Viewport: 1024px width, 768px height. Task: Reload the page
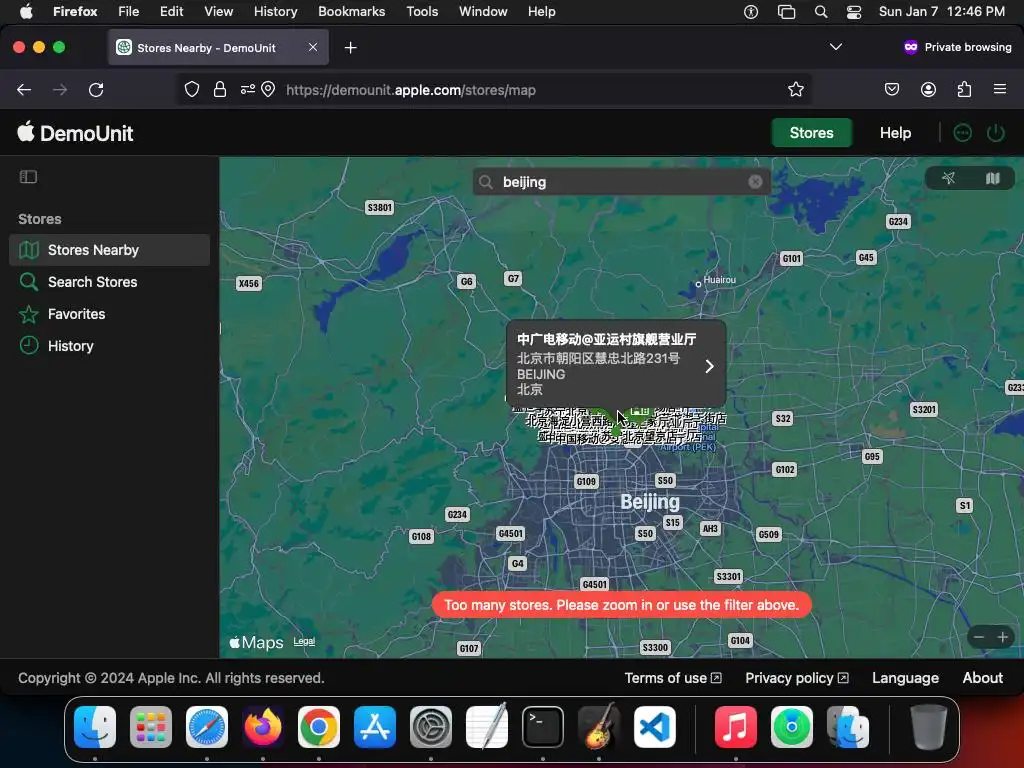96,89
